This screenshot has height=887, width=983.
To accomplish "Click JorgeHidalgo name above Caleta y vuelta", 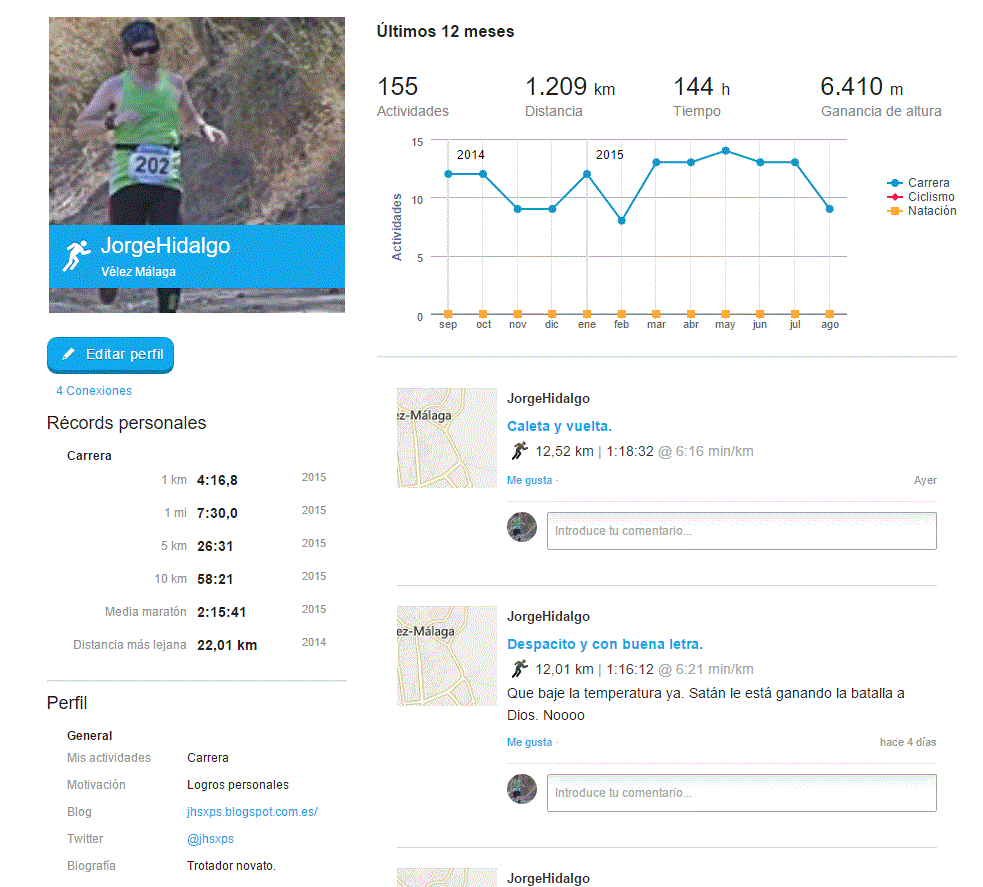I will point(548,399).
